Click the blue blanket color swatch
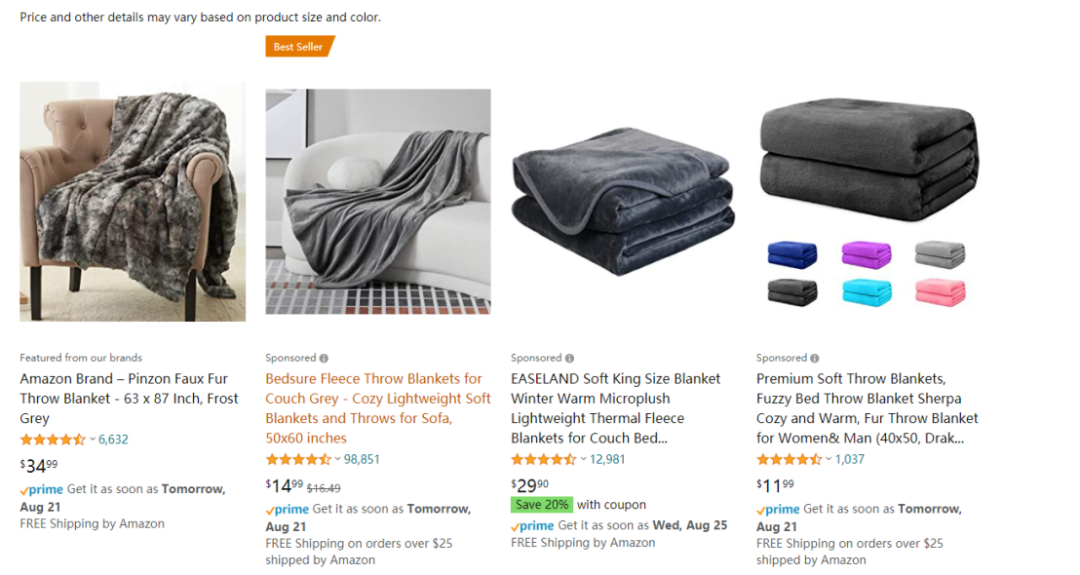 click(x=792, y=254)
